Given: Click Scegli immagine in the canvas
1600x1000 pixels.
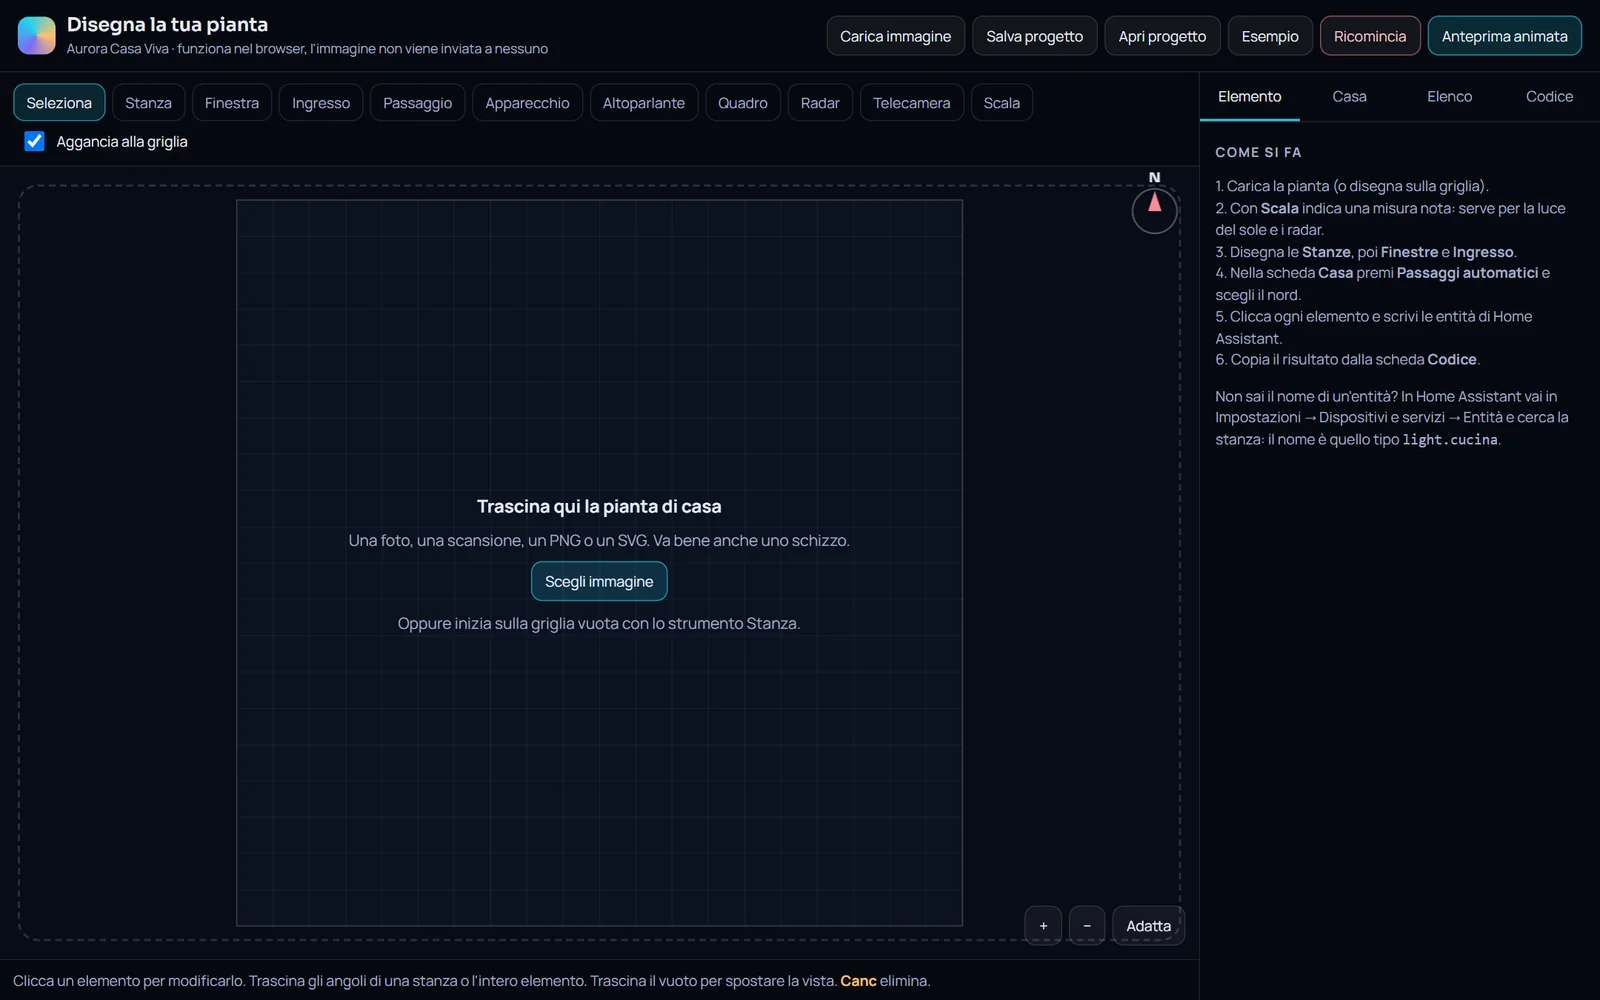Looking at the screenshot, I should [599, 581].
